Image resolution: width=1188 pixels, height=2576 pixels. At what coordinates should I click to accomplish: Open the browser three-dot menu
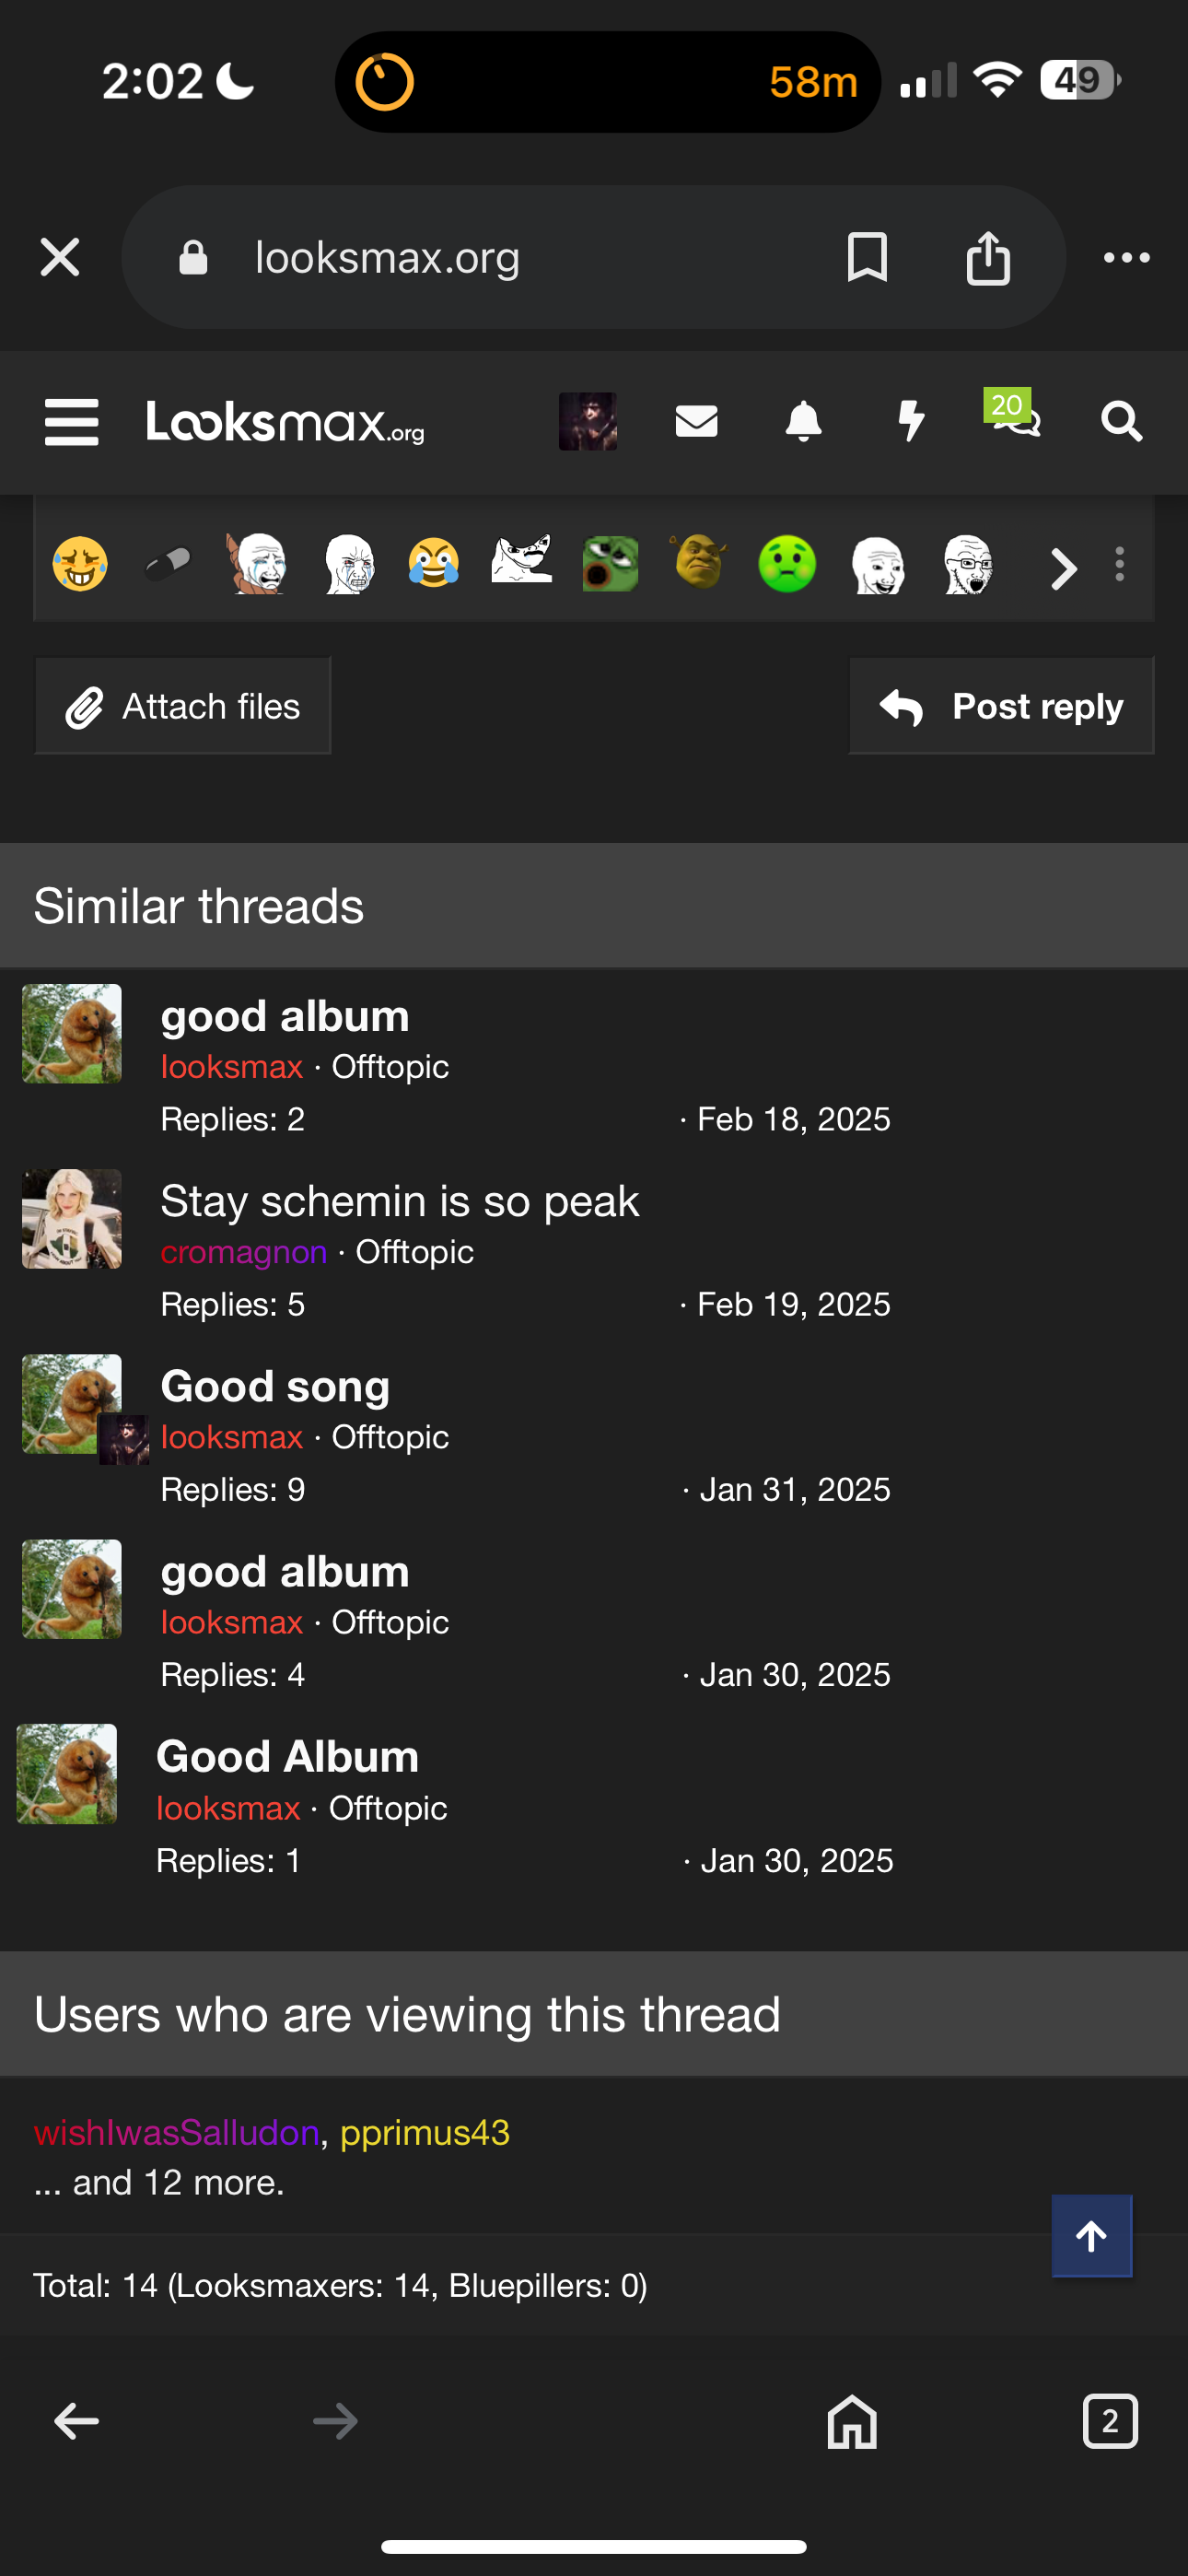(x=1126, y=258)
